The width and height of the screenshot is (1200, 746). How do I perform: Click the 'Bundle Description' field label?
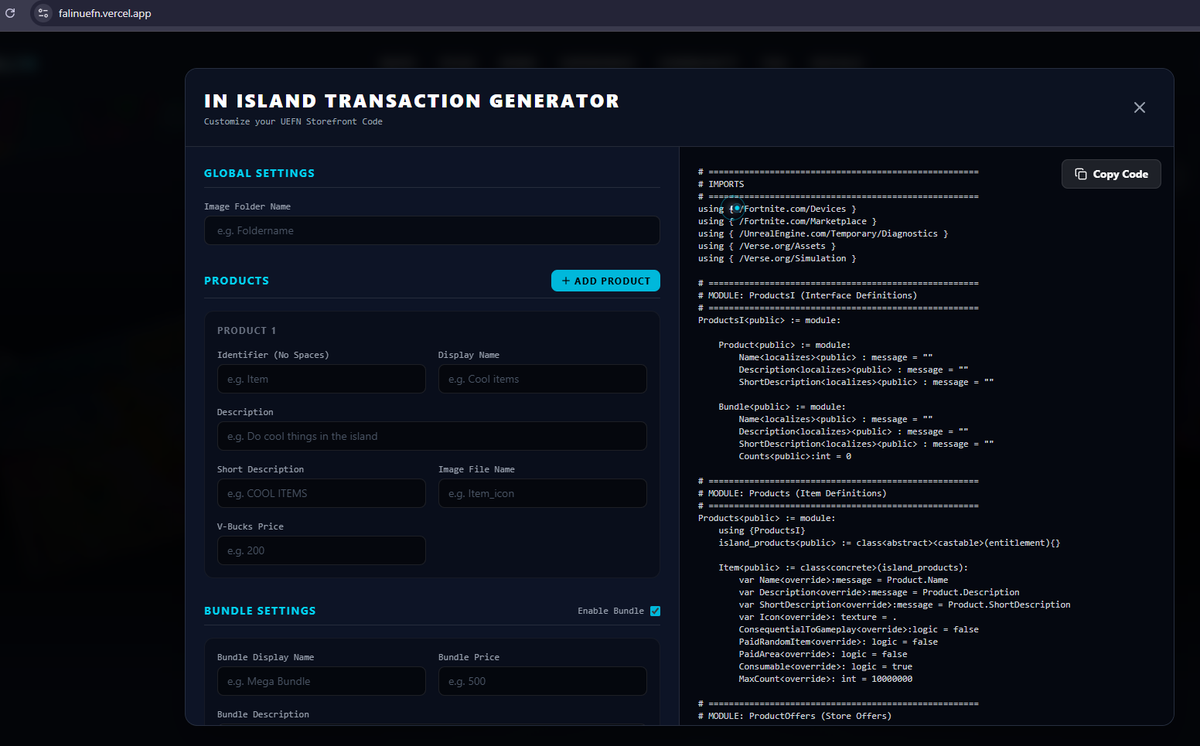(x=263, y=714)
